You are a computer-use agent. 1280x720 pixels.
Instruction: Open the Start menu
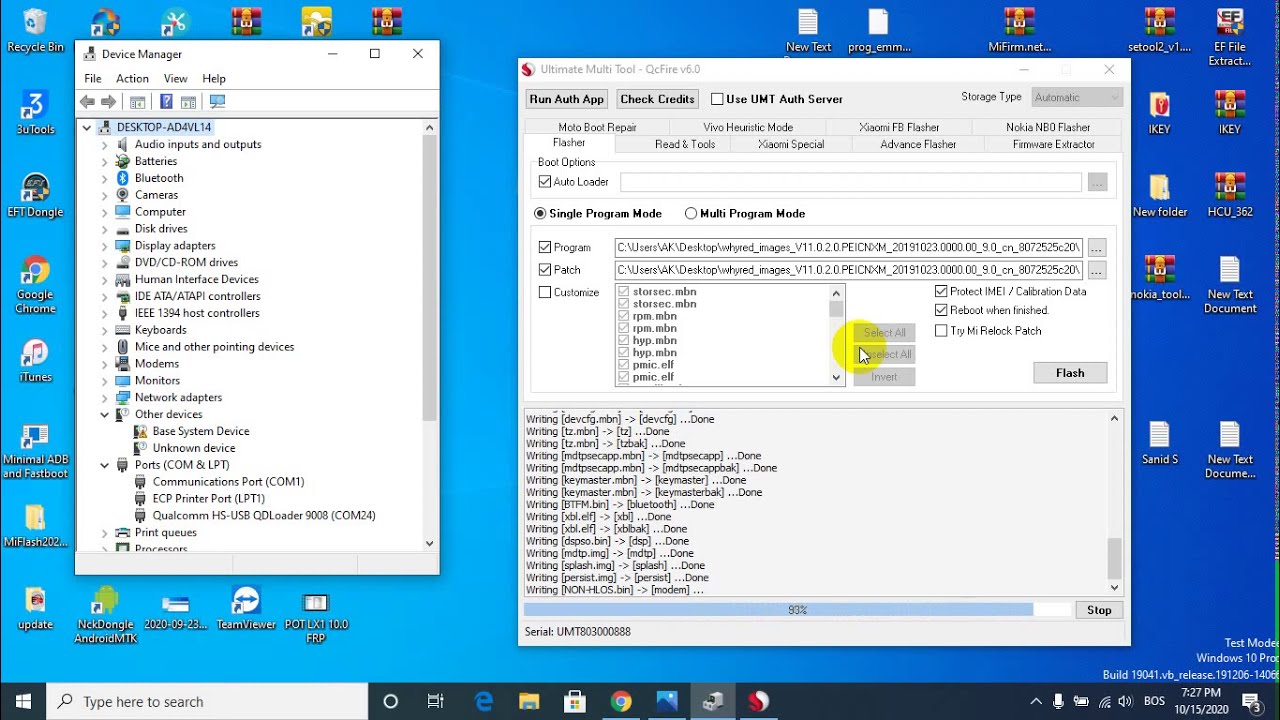[23, 701]
